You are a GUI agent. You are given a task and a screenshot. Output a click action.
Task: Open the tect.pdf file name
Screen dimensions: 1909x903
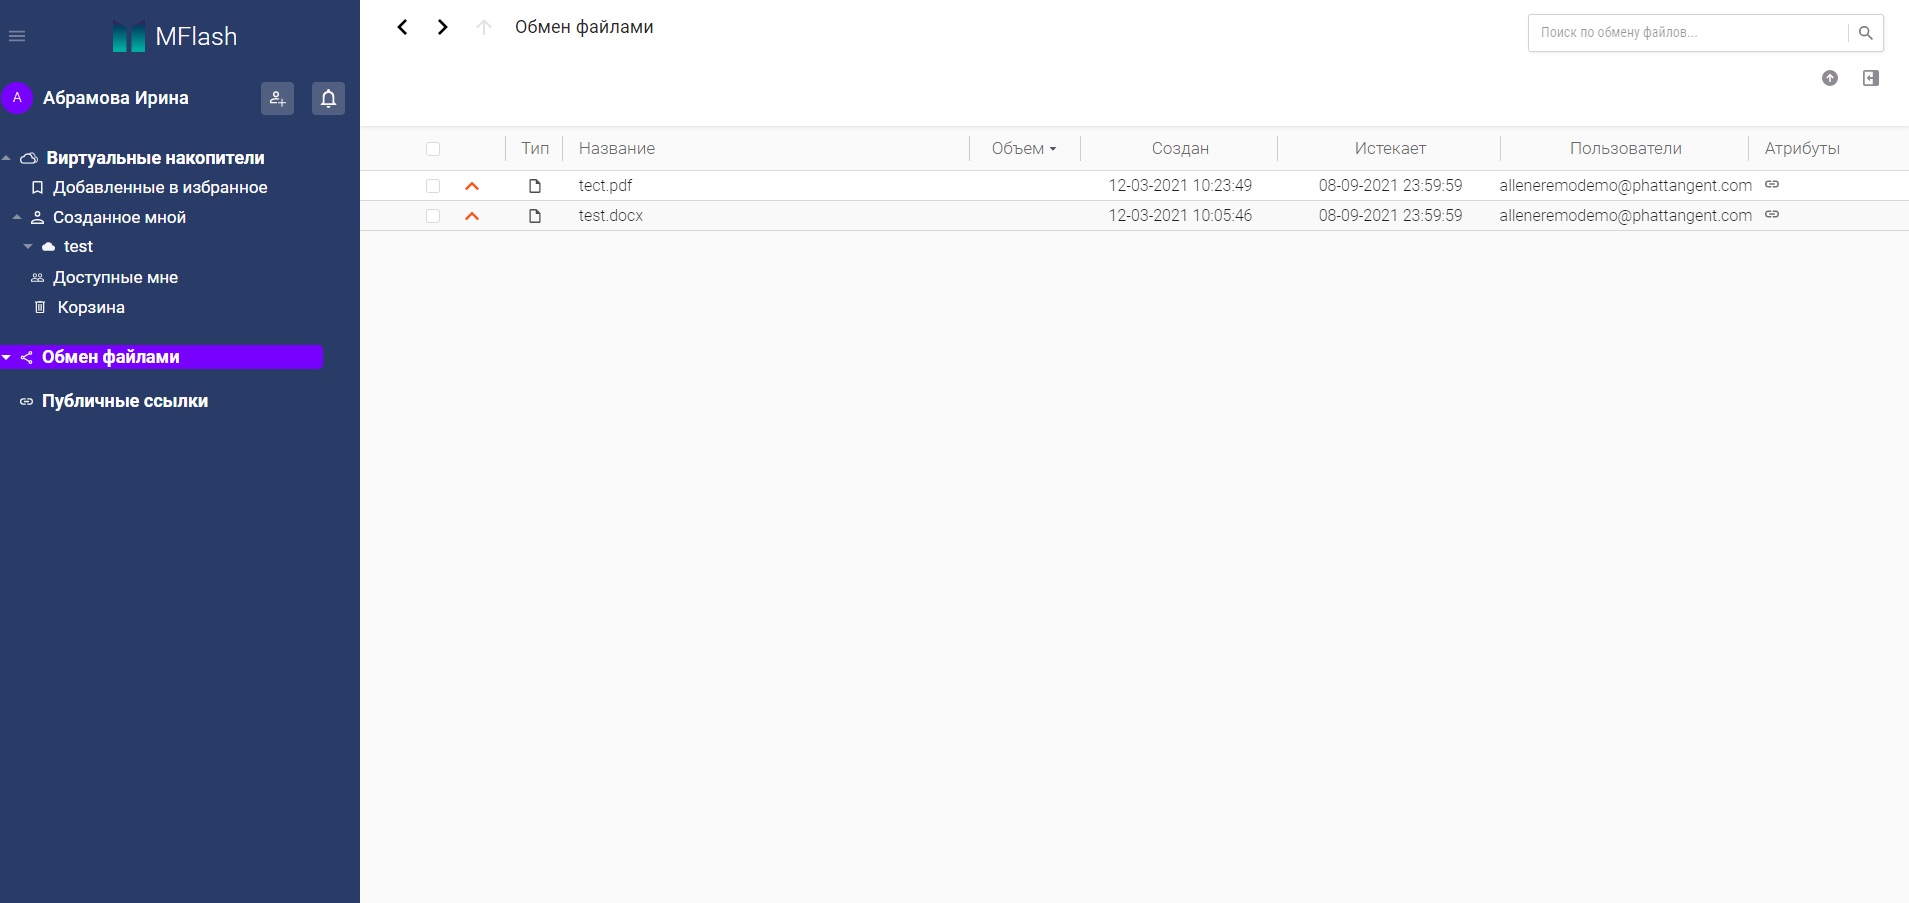[x=605, y=185]
